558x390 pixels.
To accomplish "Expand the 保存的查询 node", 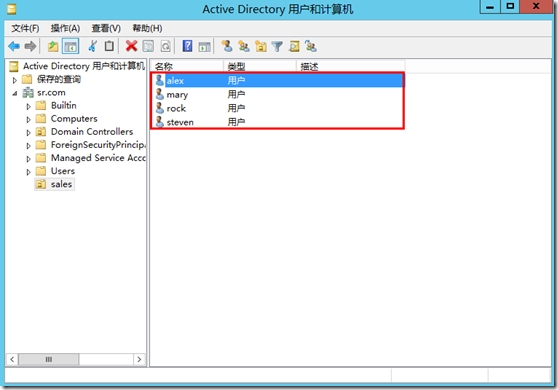I will [x=15, y=80].
